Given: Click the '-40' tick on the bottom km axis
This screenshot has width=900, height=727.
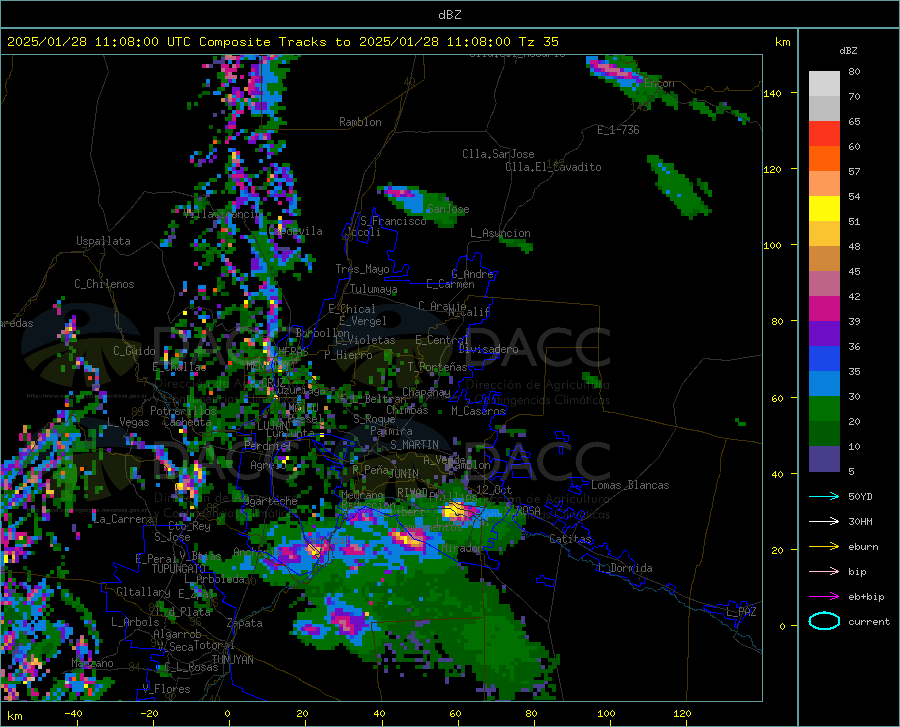Looking at the screenshot, I should point(73,713).
